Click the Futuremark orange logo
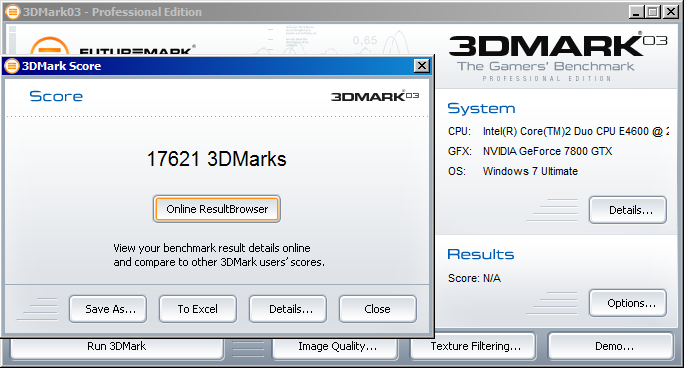Viewport: 684px width, 368px height. tap(49, 46)
